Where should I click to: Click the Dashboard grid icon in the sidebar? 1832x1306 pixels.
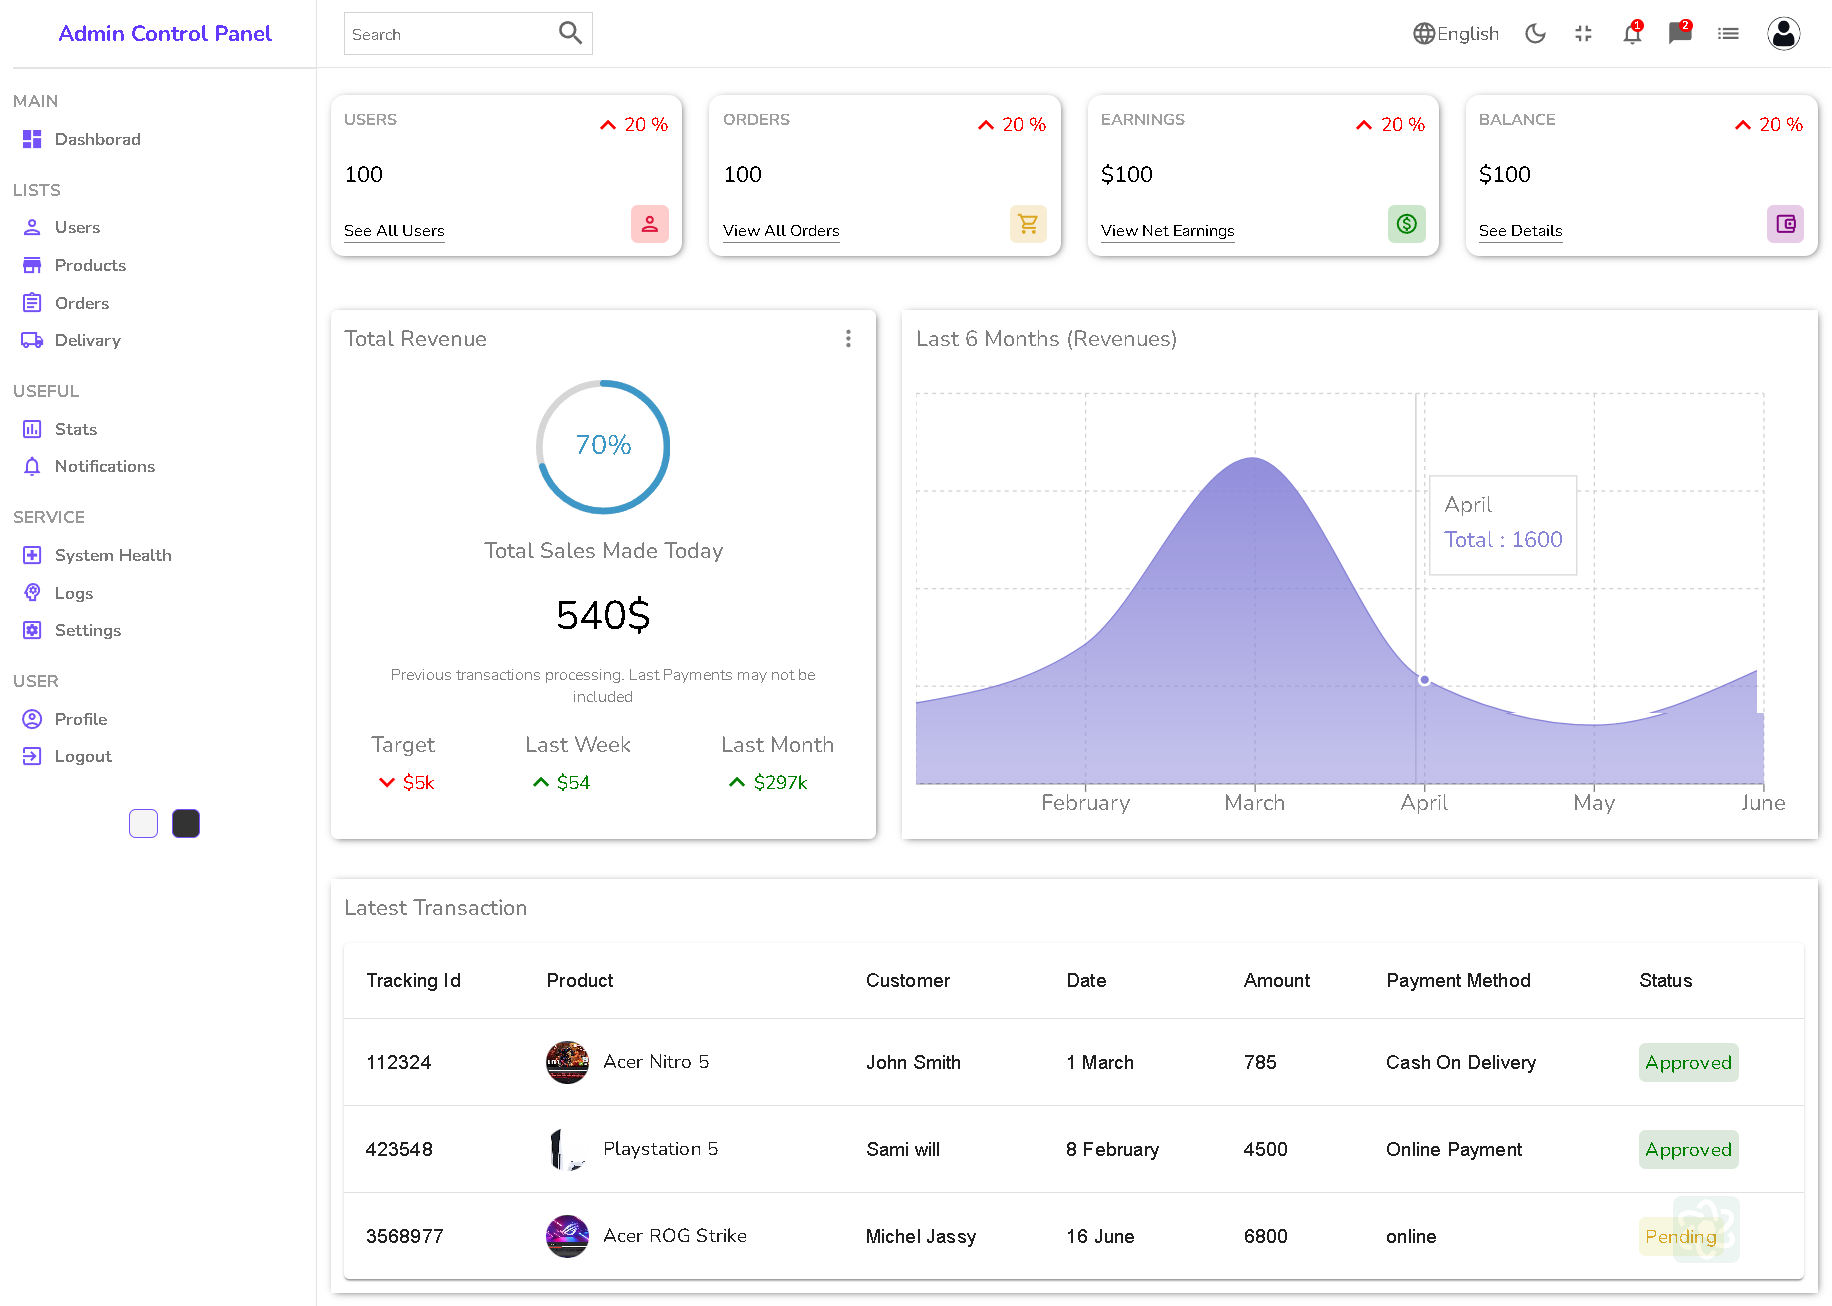pos(32,139)
